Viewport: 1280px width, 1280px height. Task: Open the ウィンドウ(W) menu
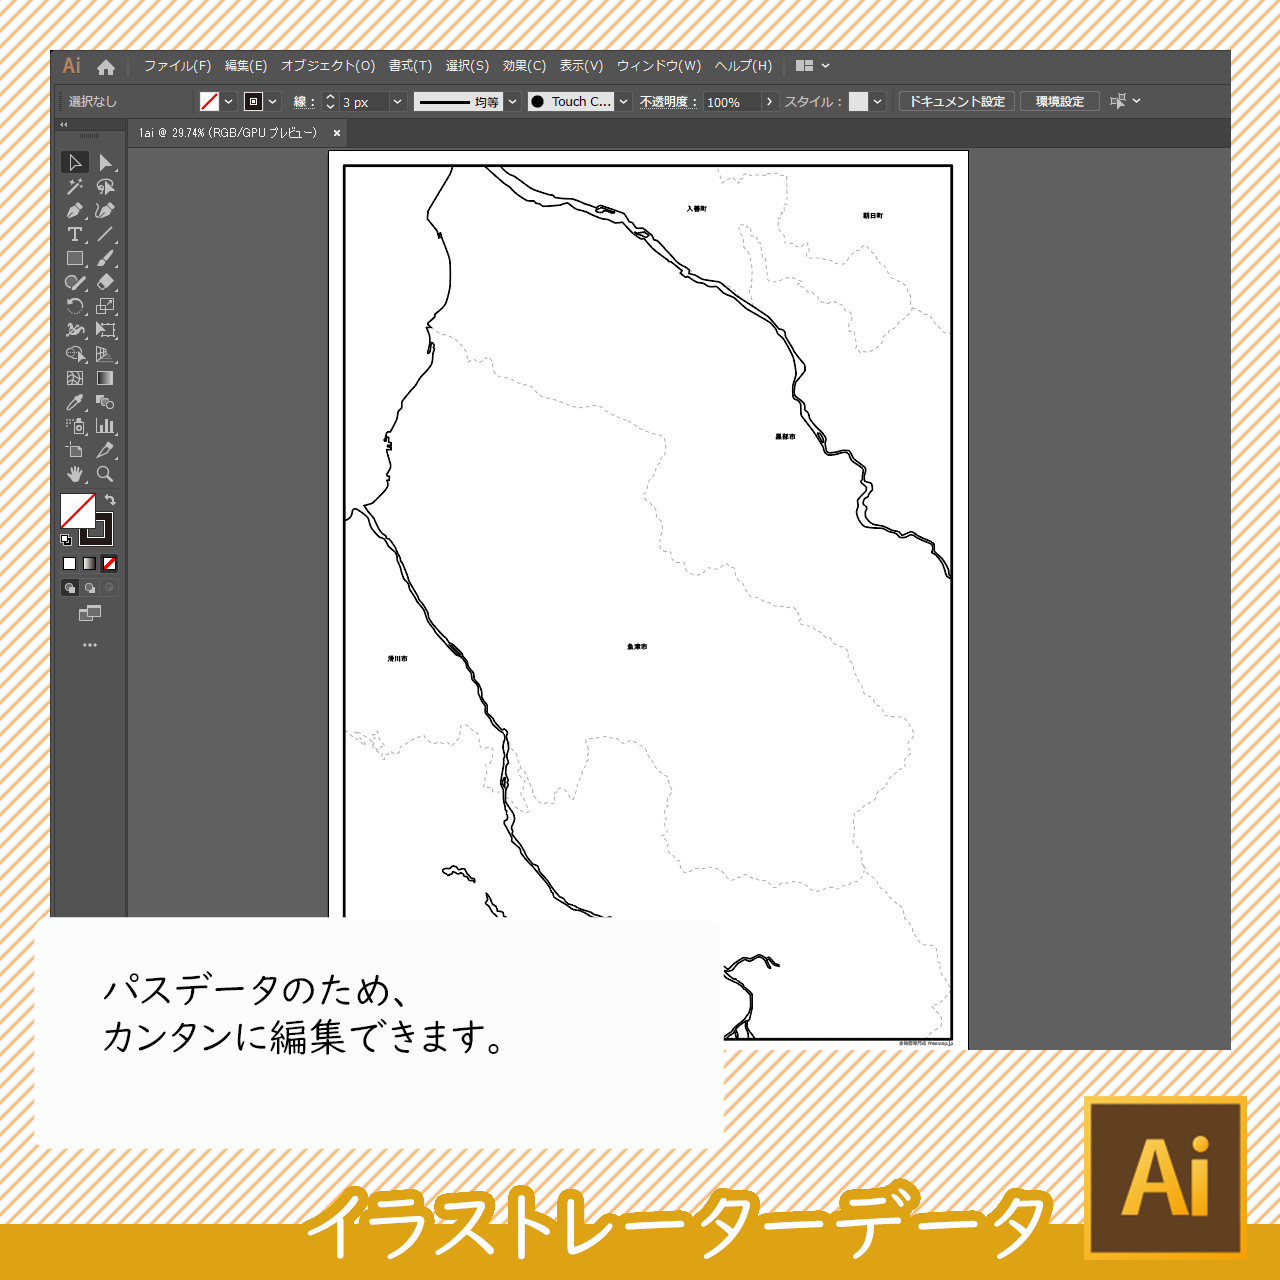(659, 66)
